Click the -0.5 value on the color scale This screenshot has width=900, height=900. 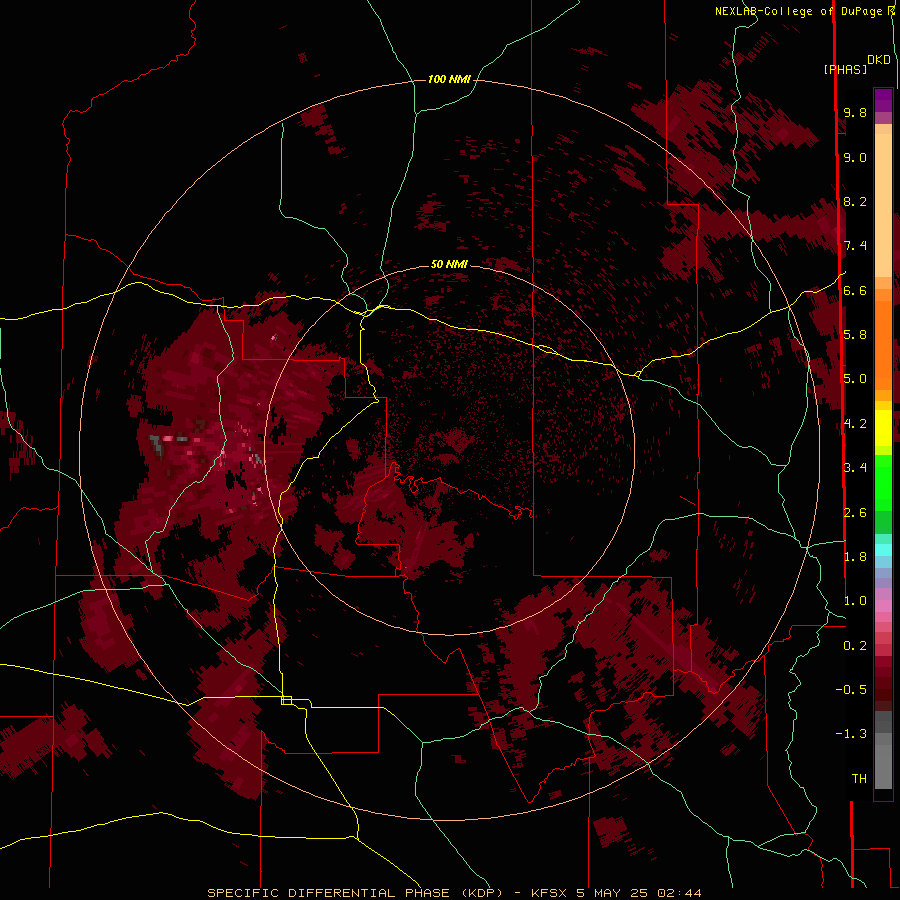[851, 690]
